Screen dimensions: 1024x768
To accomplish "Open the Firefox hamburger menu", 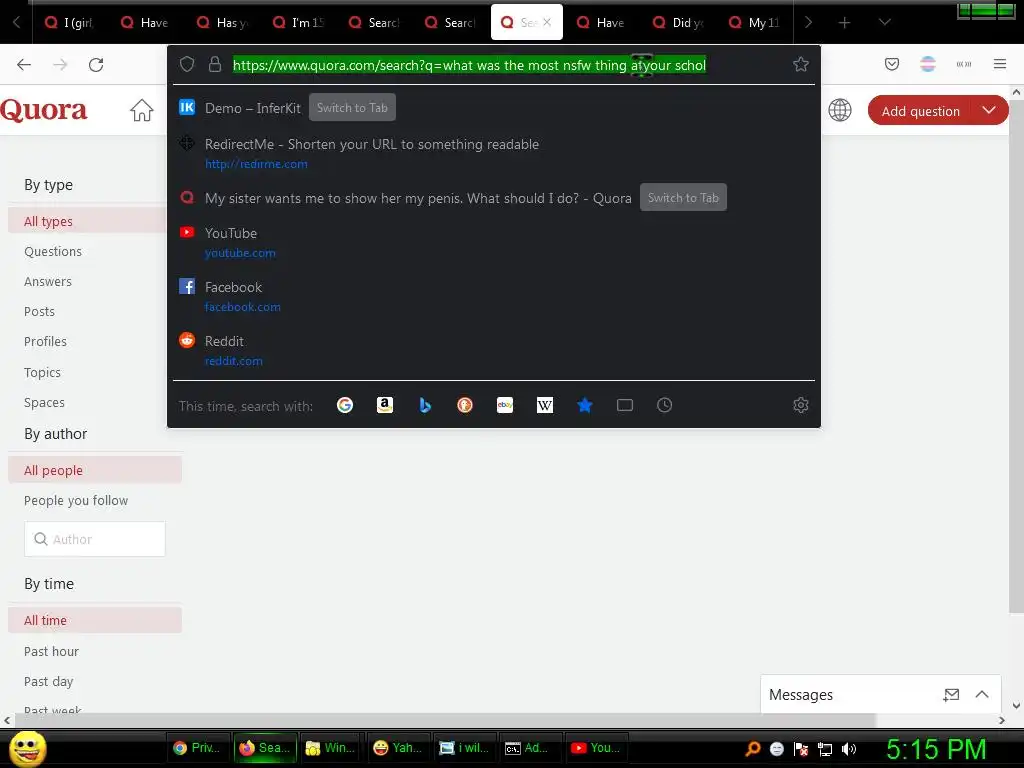I will pyautogui.click(x=1000, y=64).
